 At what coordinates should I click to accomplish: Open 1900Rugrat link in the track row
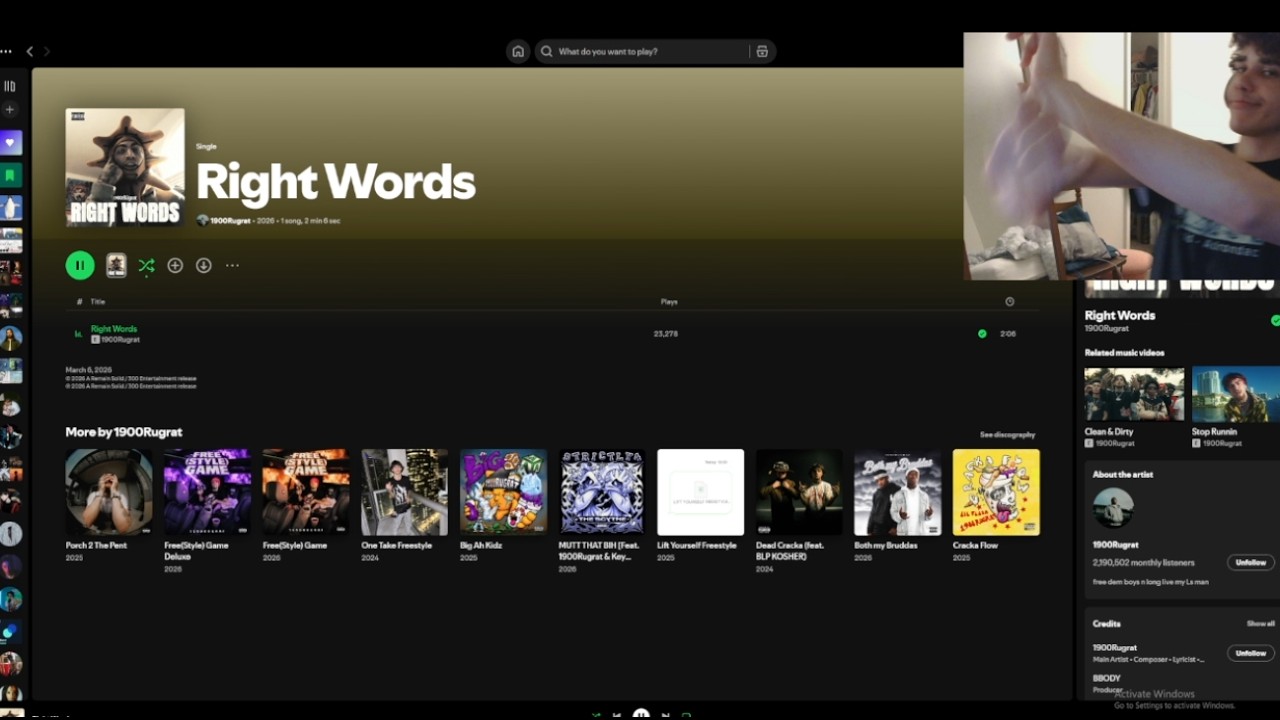tap(120, 340)
